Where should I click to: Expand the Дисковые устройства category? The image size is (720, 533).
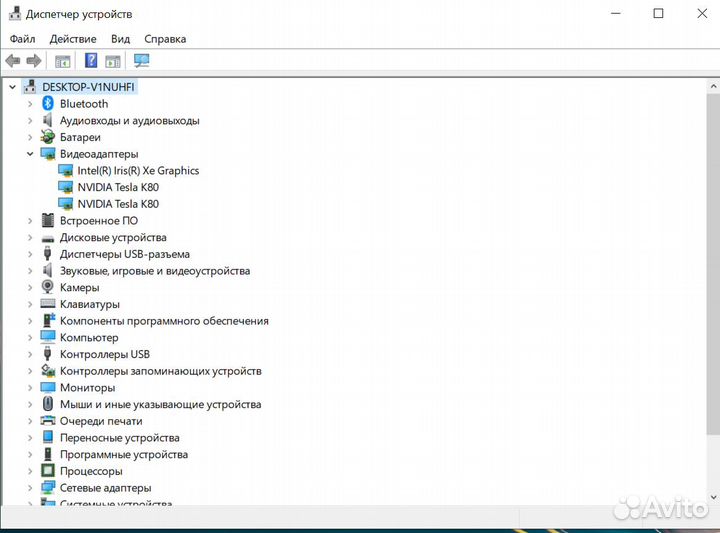pyautogui.click(x=30, y=238)
